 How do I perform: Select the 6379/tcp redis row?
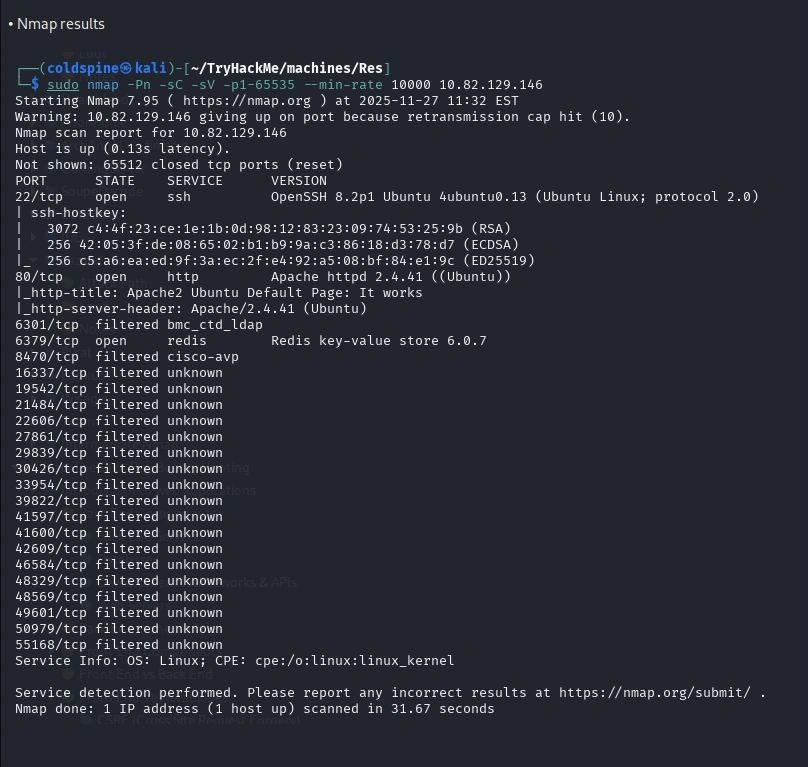click(250, 340)
